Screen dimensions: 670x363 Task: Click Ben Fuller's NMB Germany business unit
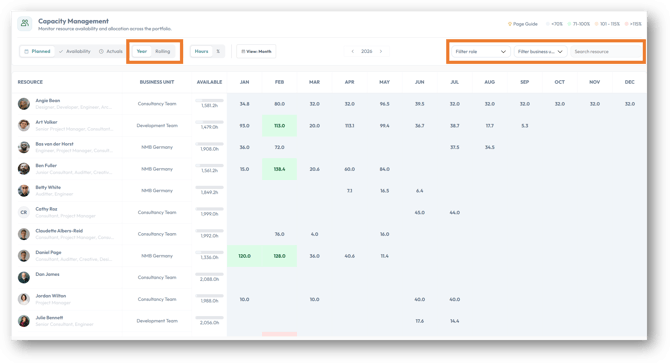(157, 169)
